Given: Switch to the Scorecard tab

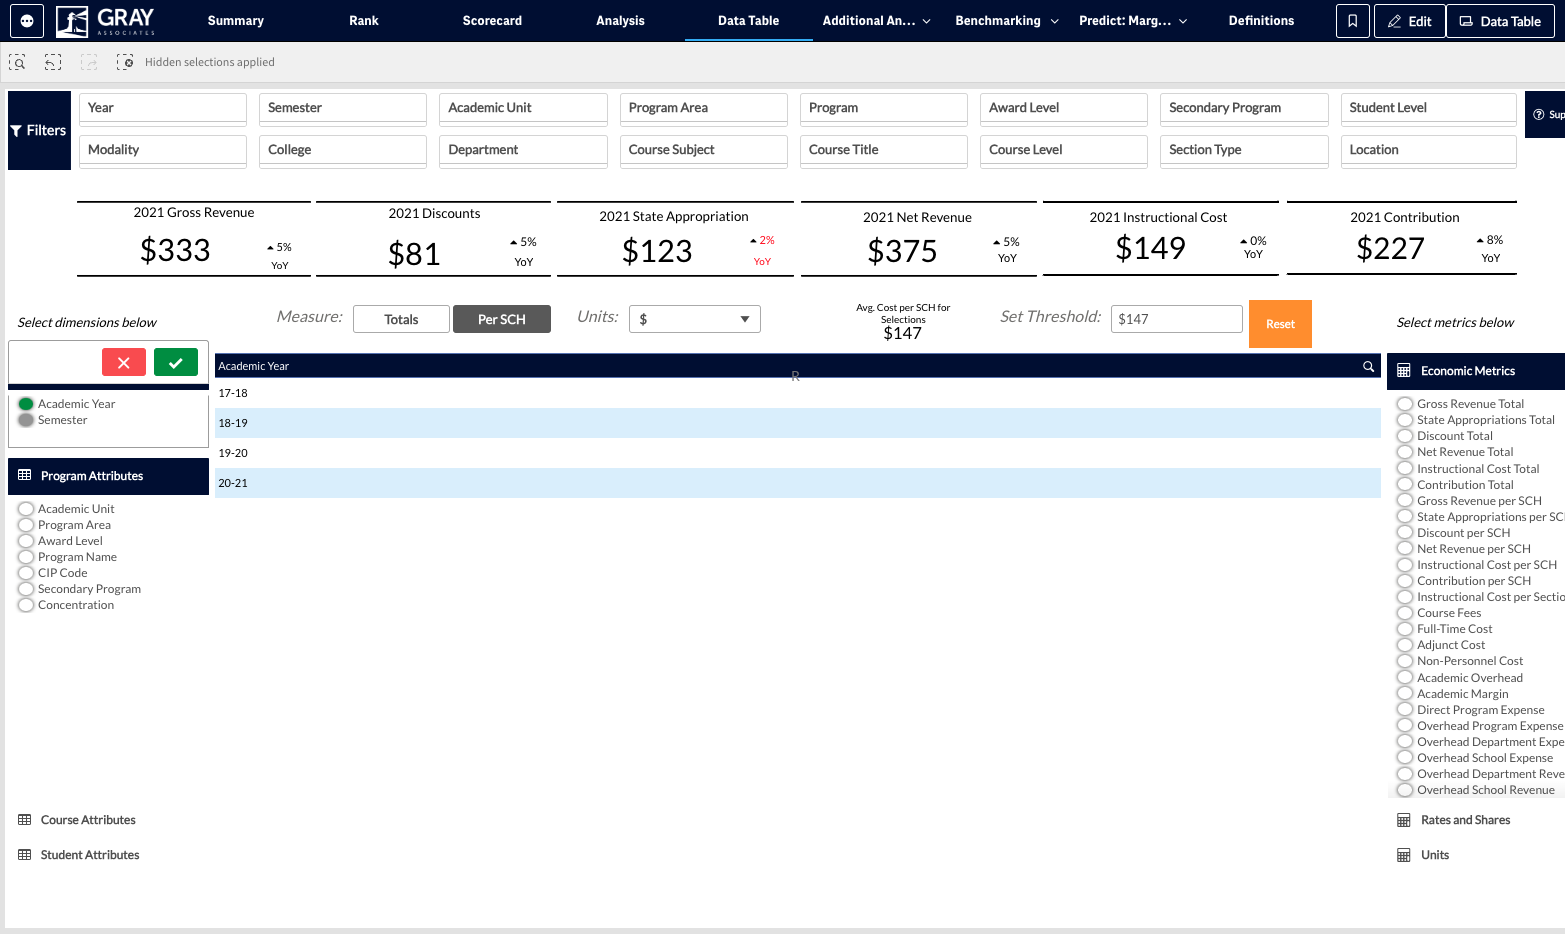Looking at the screenshot, I should pyautogui.click(x=492, y=21).
